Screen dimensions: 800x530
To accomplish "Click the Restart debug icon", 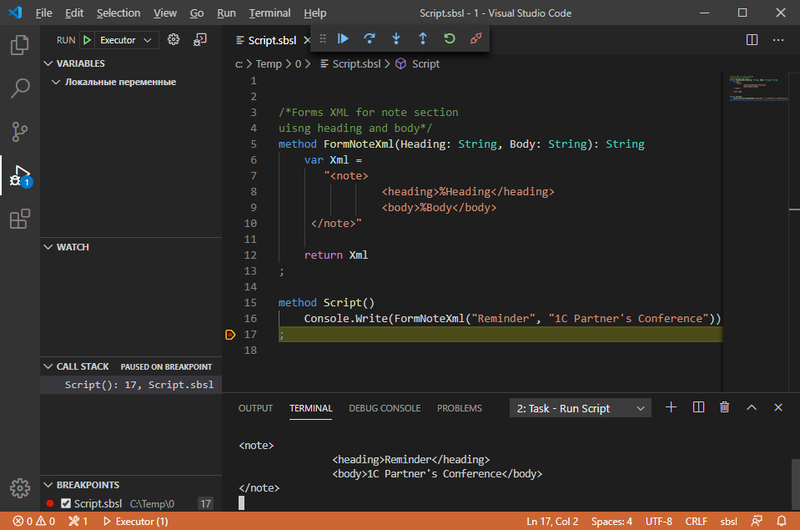I will coord(450,39).
